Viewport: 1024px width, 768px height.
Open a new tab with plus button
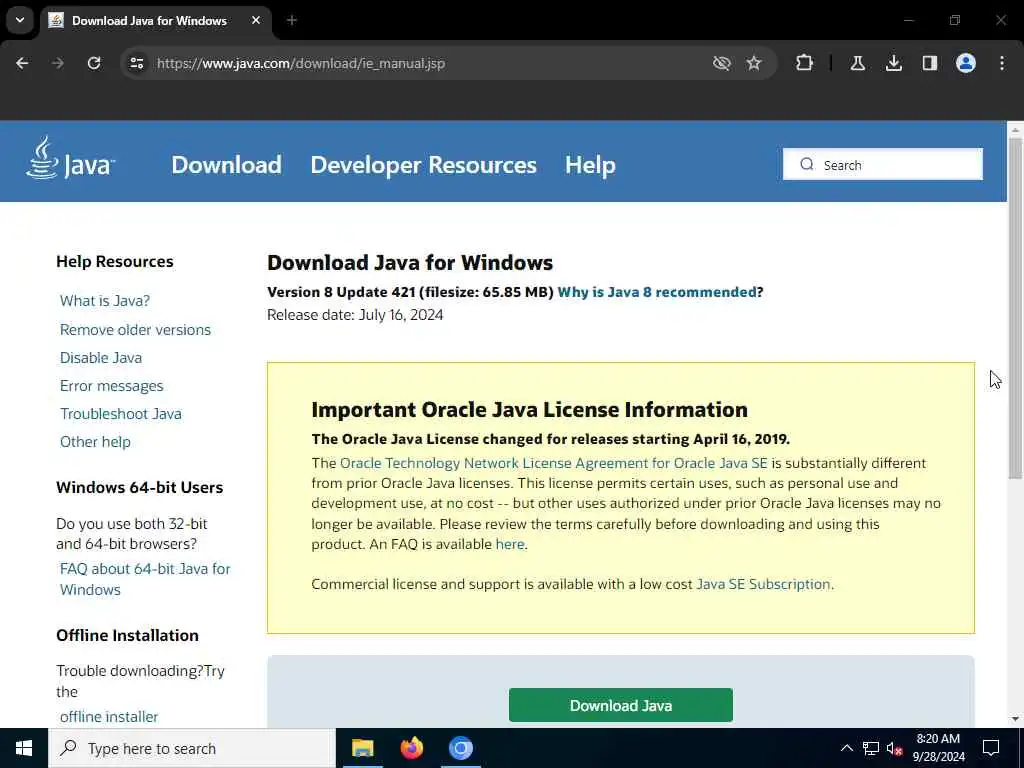[292, 21]
